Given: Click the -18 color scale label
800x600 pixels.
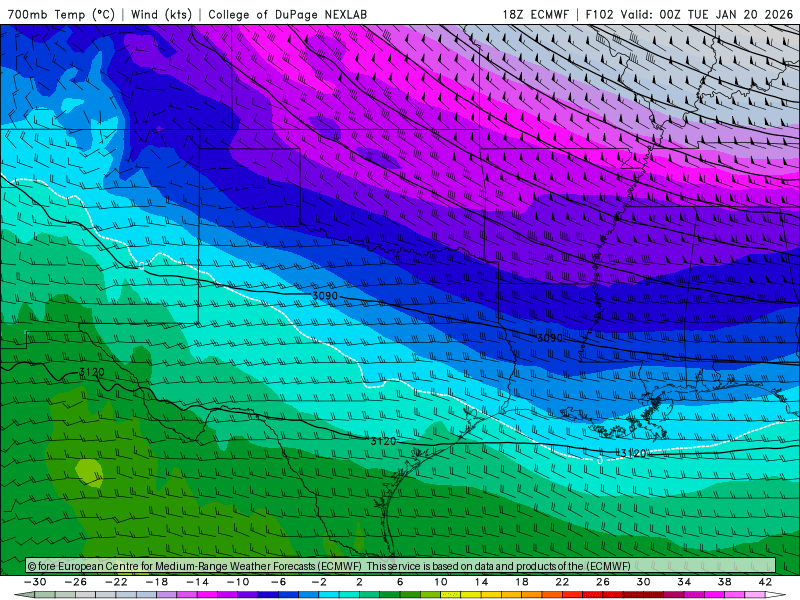Looking at the screenshot, I should pyautogui.click(x=157, y=582).
